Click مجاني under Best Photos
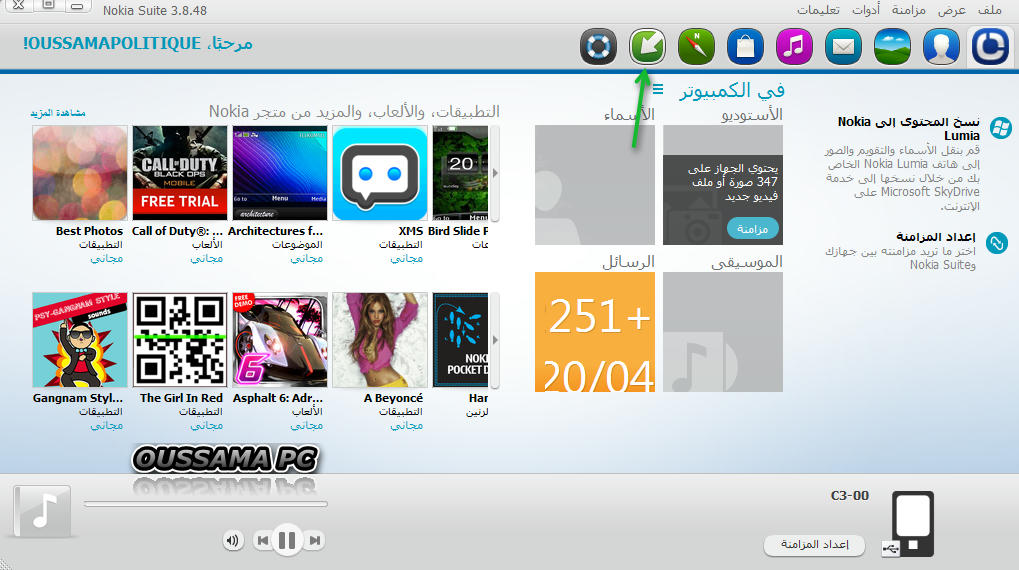 point(107,259)
